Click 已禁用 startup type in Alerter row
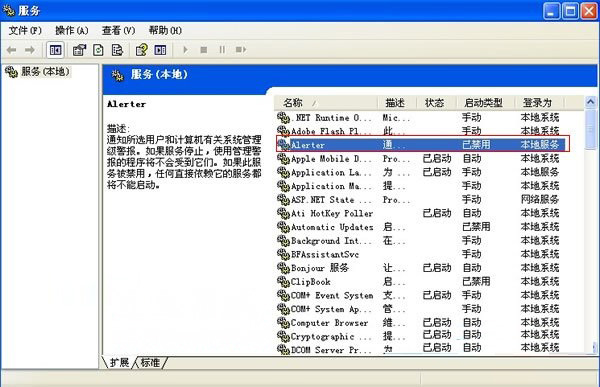This screenshot has height=387, width=600. coord(476,145)
